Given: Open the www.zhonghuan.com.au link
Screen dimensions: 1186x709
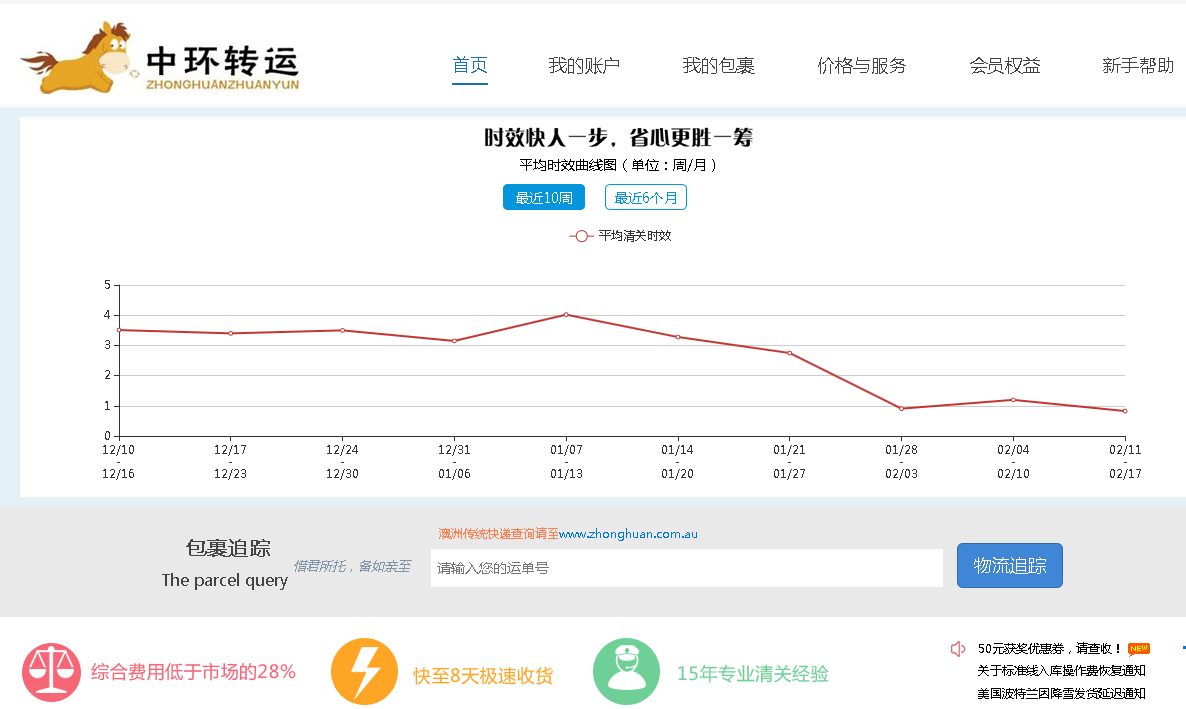Looking at the screenshot, I should click(x=628, y=534).
